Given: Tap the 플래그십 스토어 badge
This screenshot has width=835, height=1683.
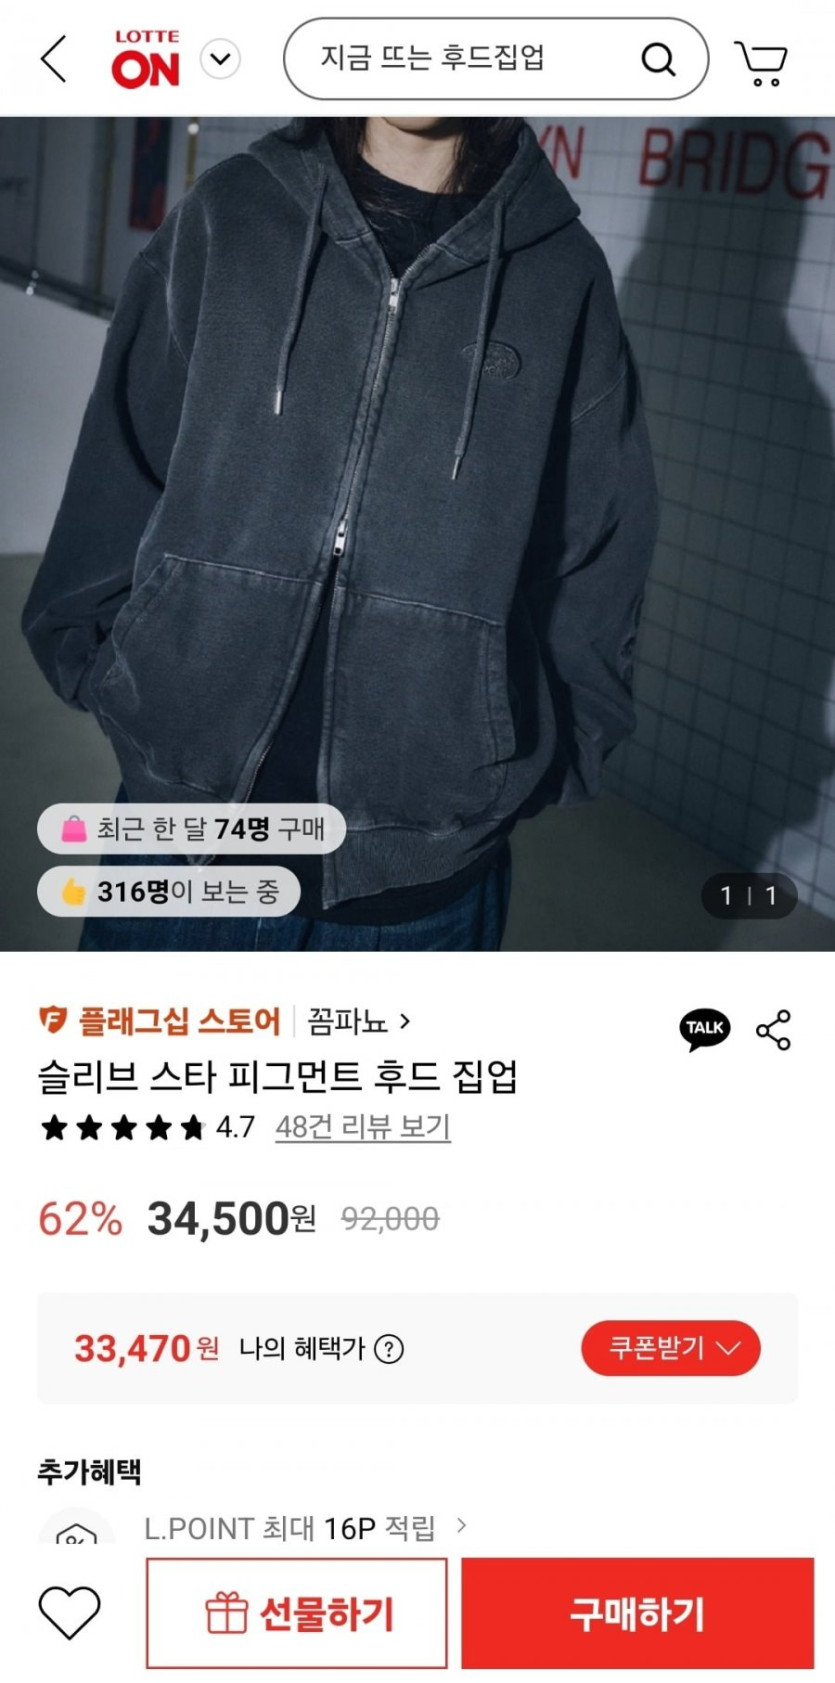Looking at the screenshot, I should (160, 1021).
